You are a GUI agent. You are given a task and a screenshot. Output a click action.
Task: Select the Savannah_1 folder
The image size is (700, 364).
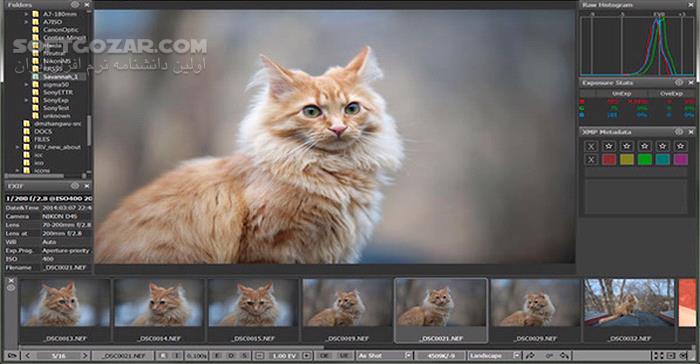click(60, 76)
